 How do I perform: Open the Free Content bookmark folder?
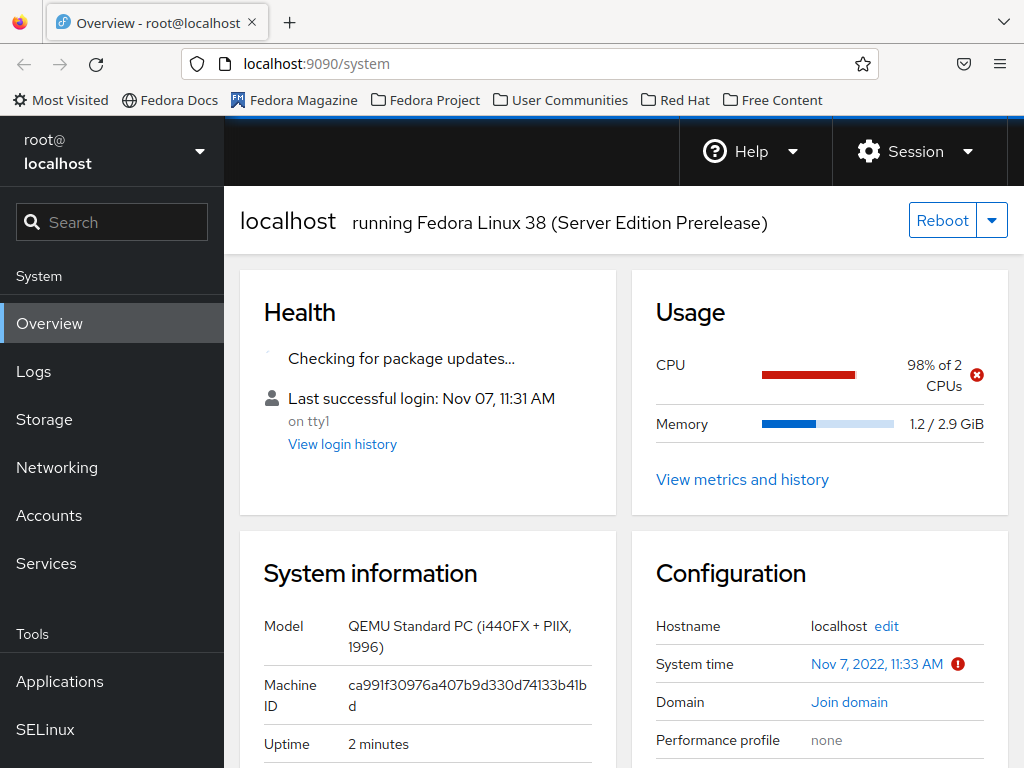point(773,101)
